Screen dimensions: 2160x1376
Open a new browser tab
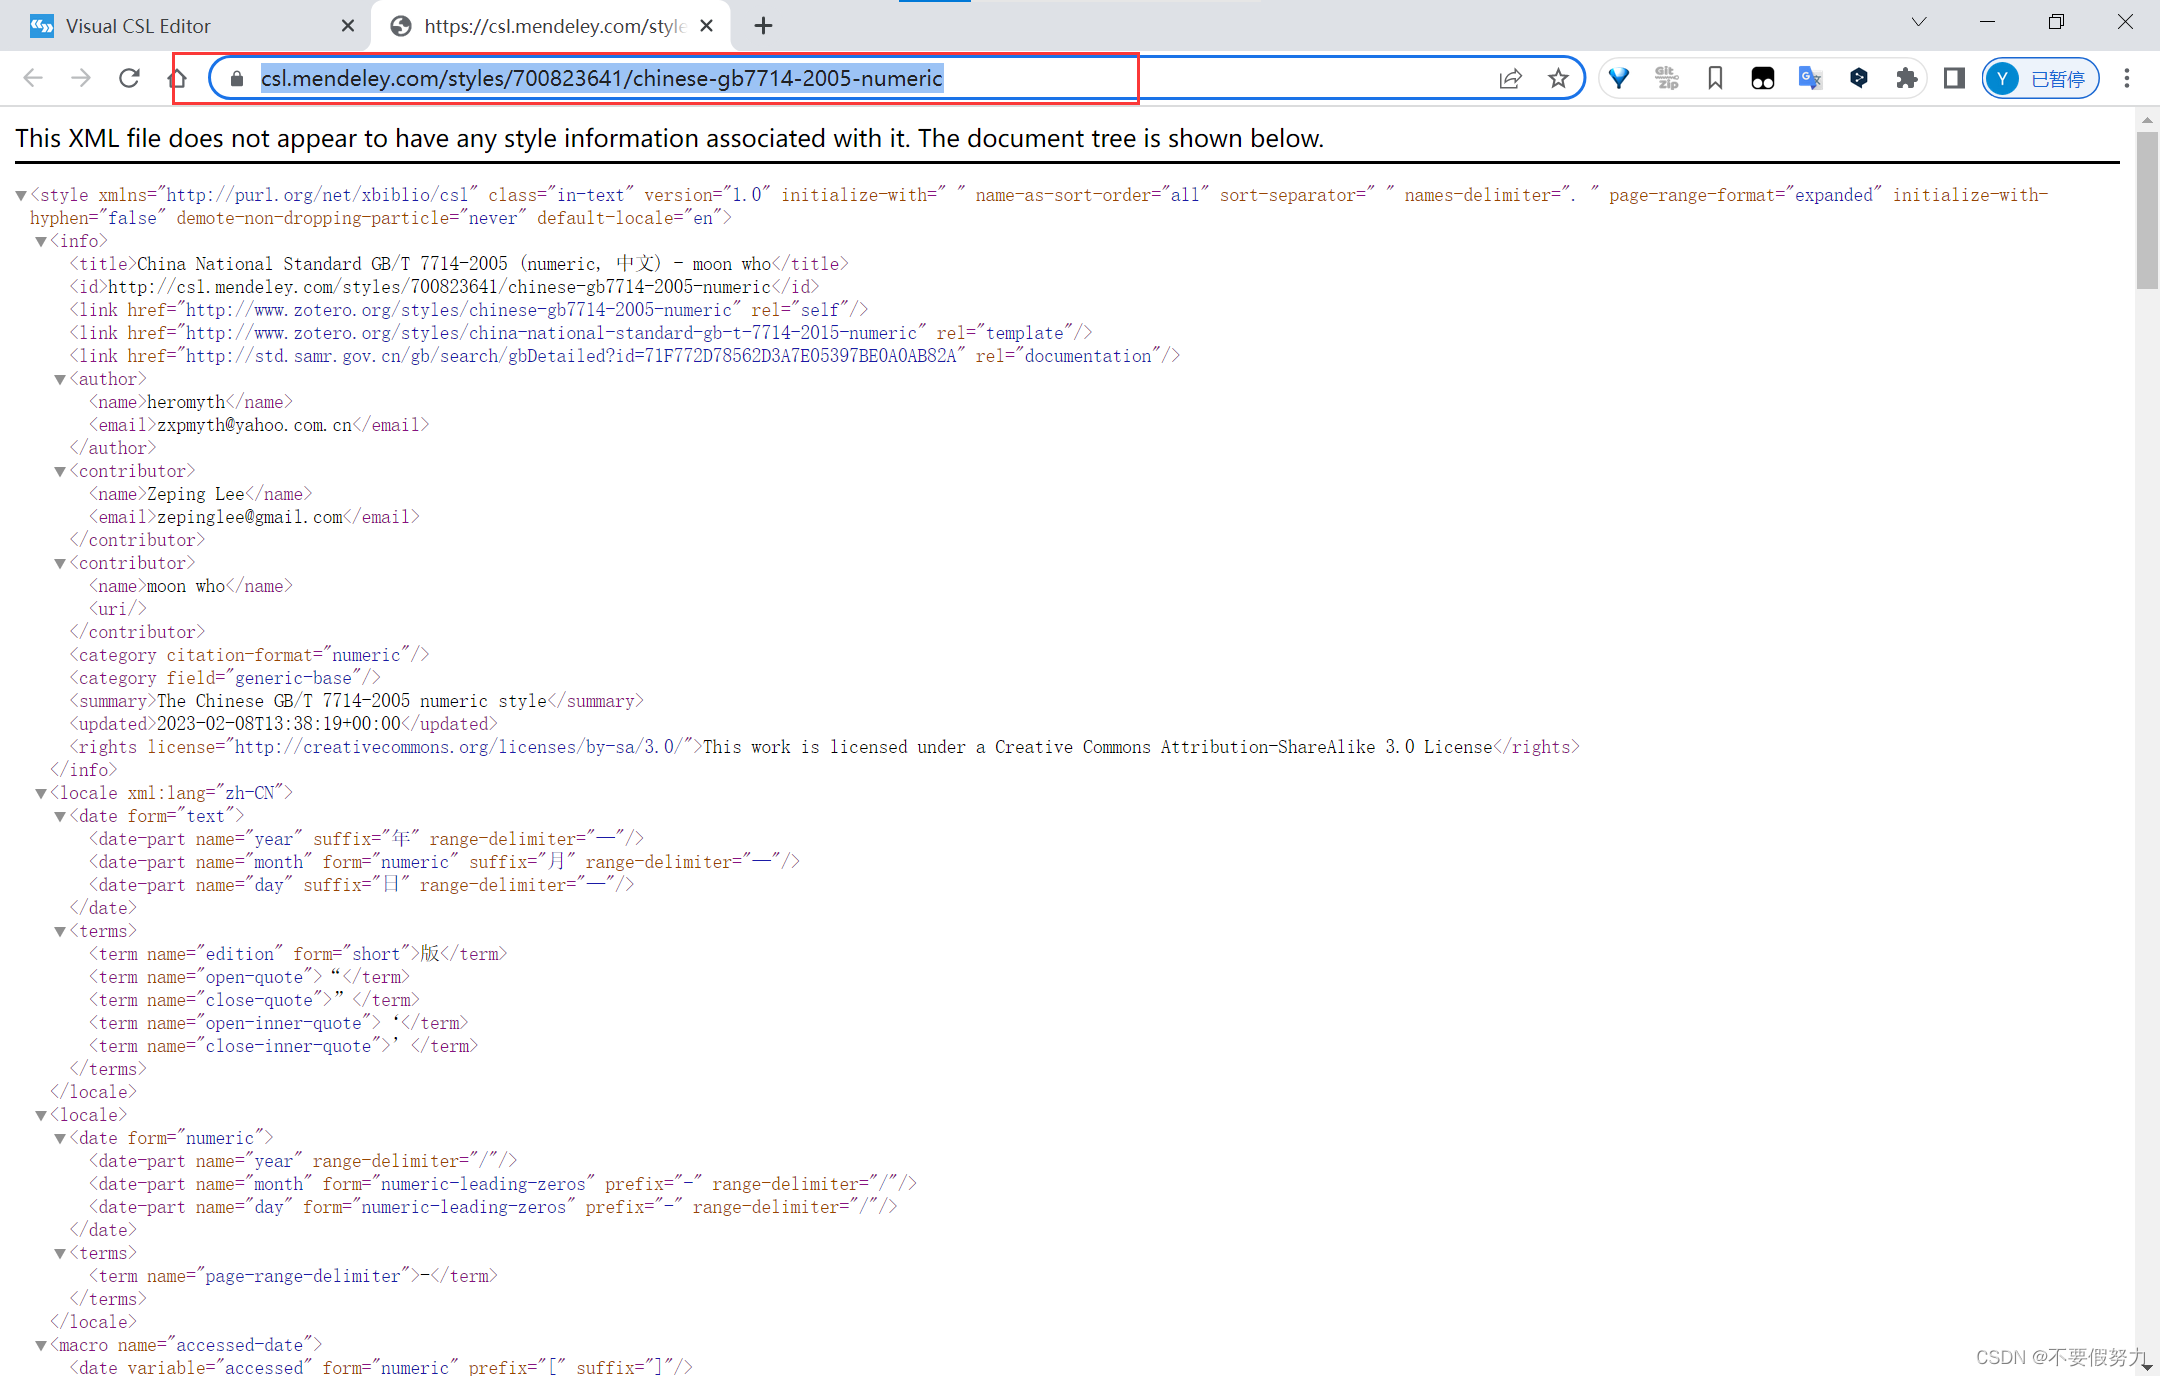pos(763,26)
